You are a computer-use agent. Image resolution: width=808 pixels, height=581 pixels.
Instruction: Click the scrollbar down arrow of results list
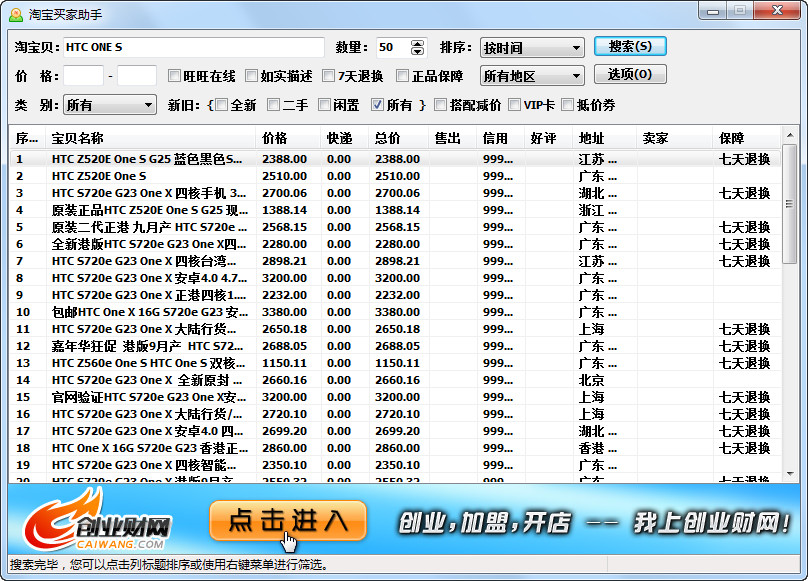(789, 474)
